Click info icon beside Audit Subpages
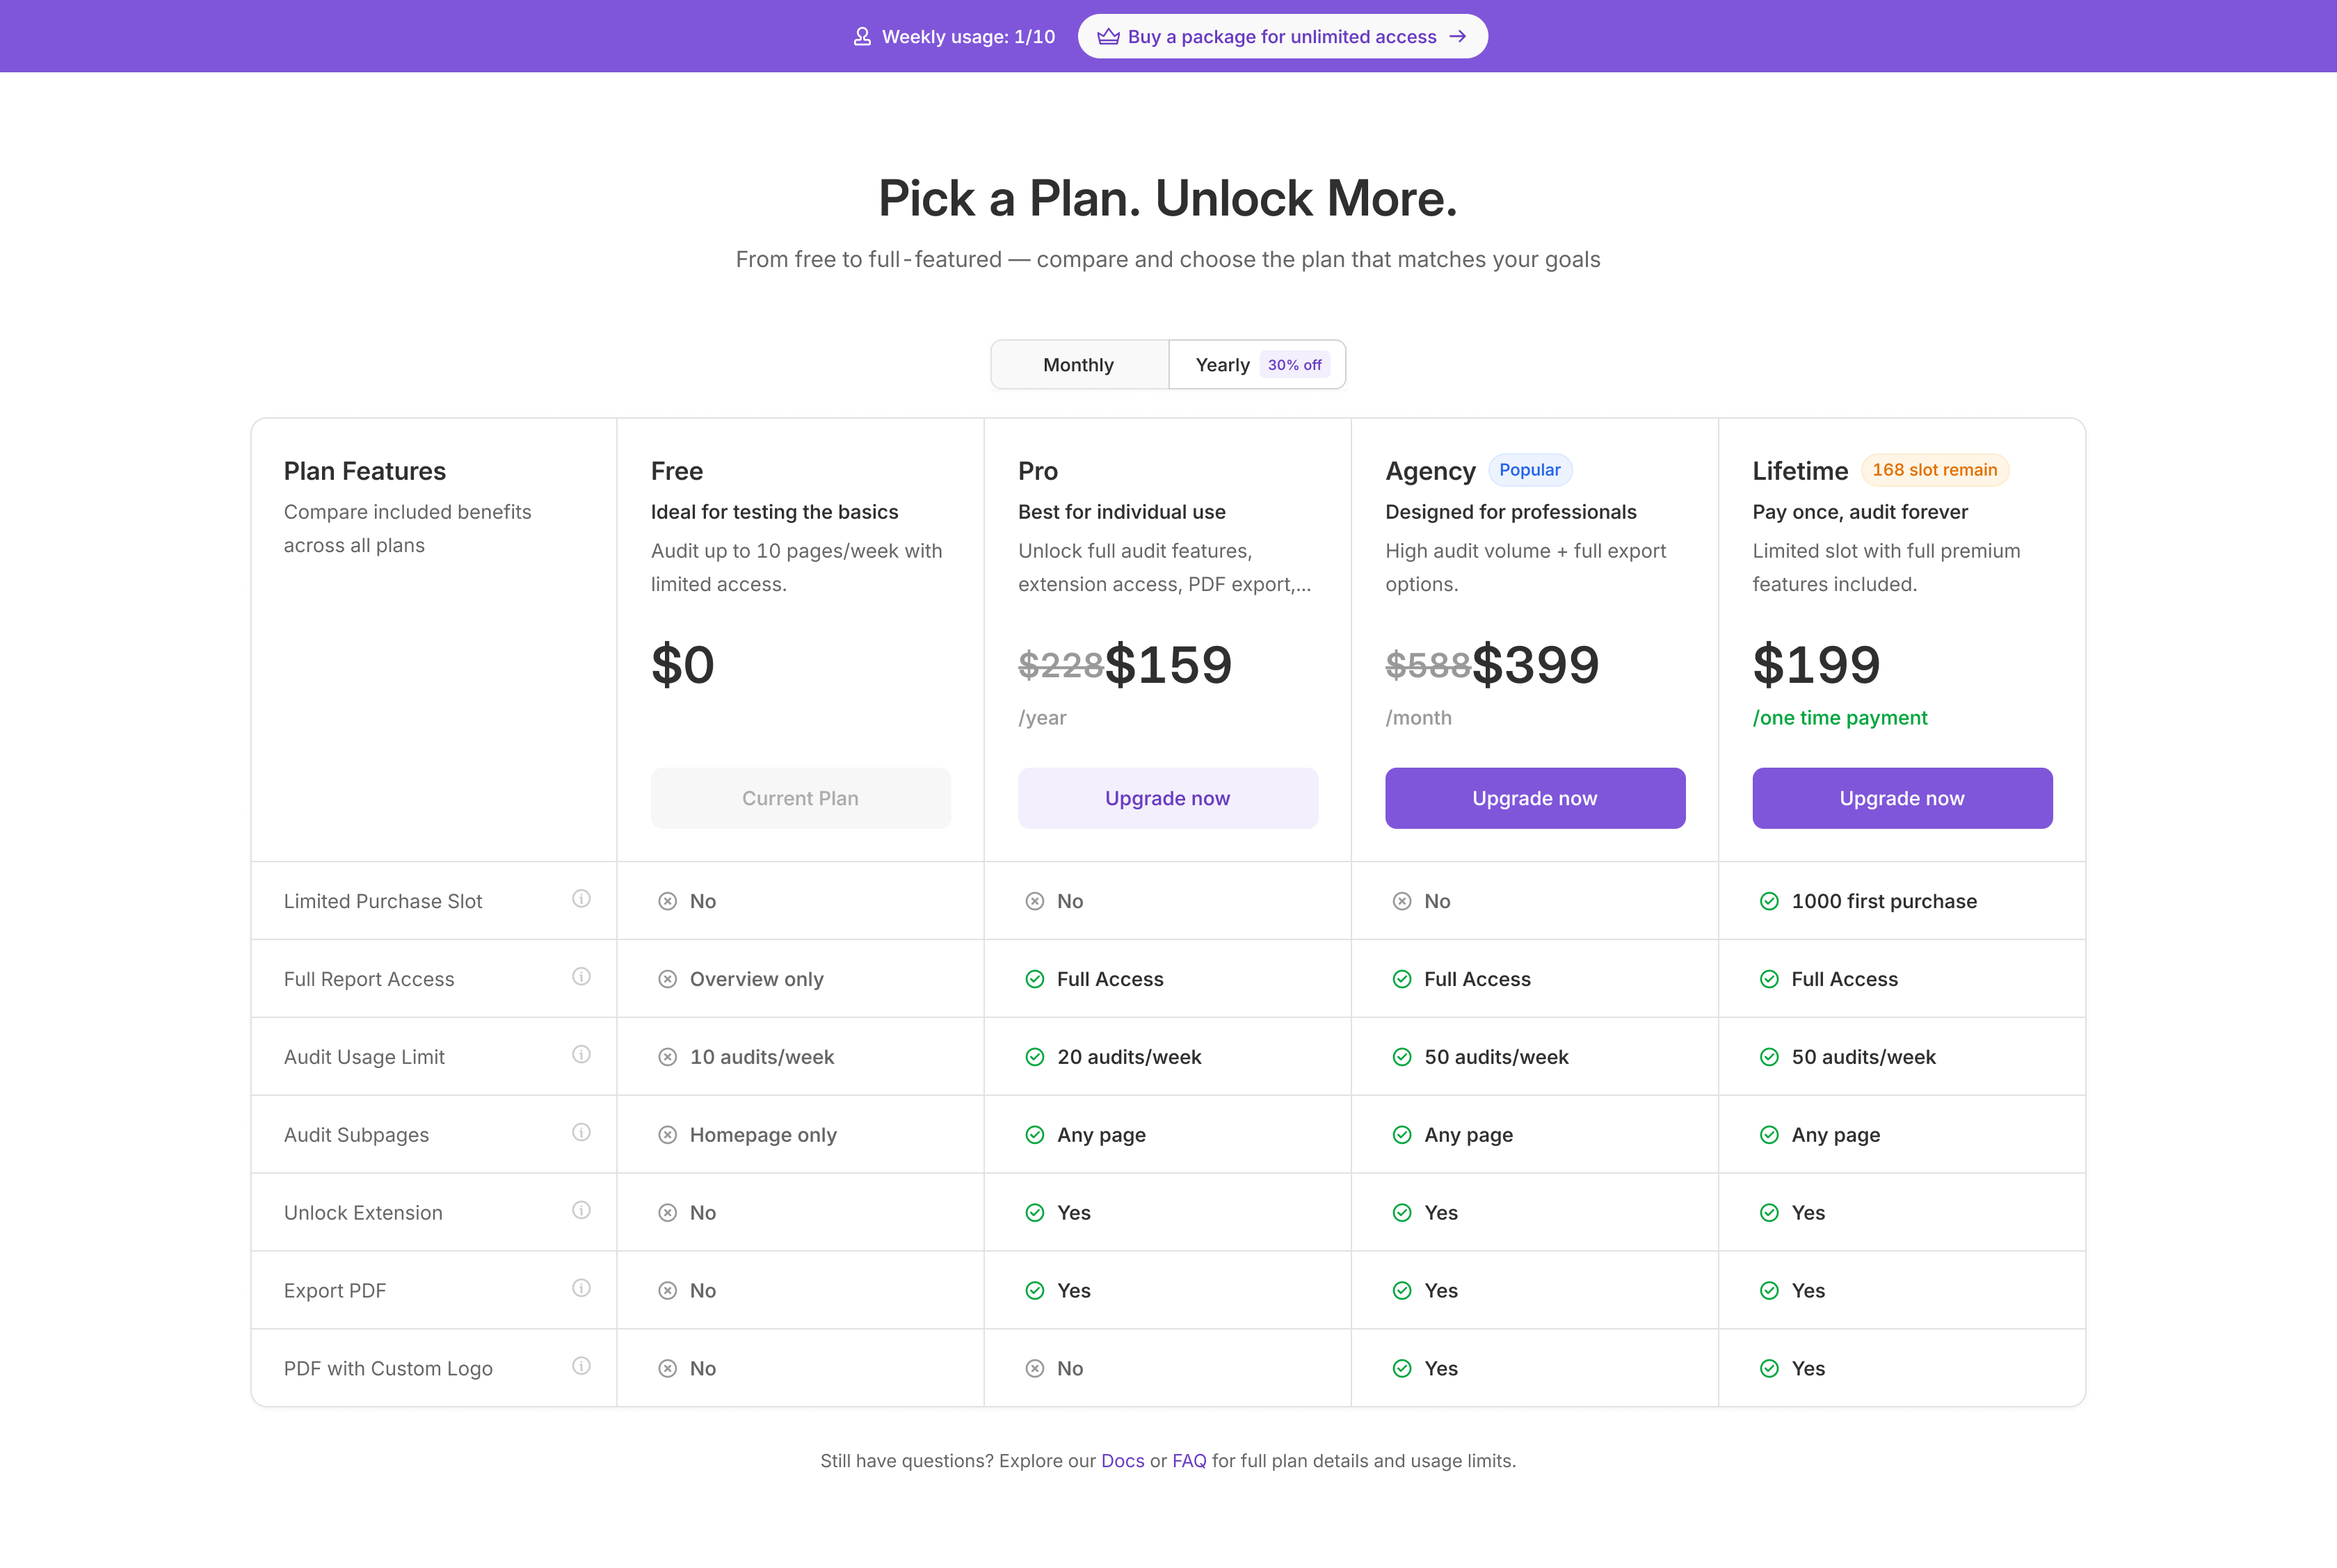 pos(581,1133)
